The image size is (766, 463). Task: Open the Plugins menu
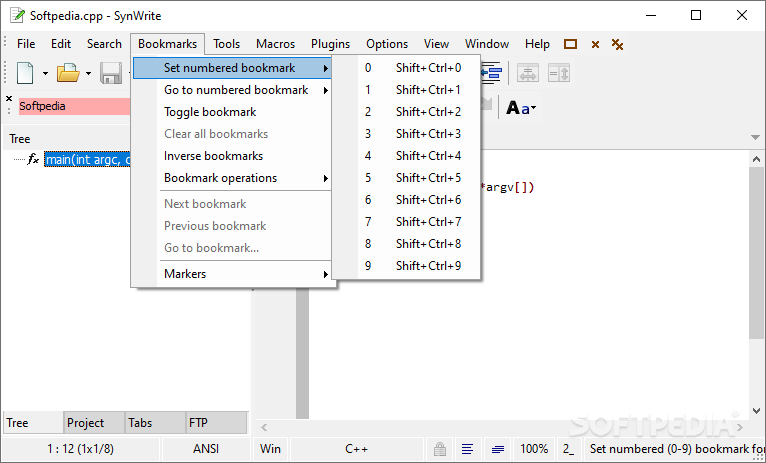click(331, 44)
